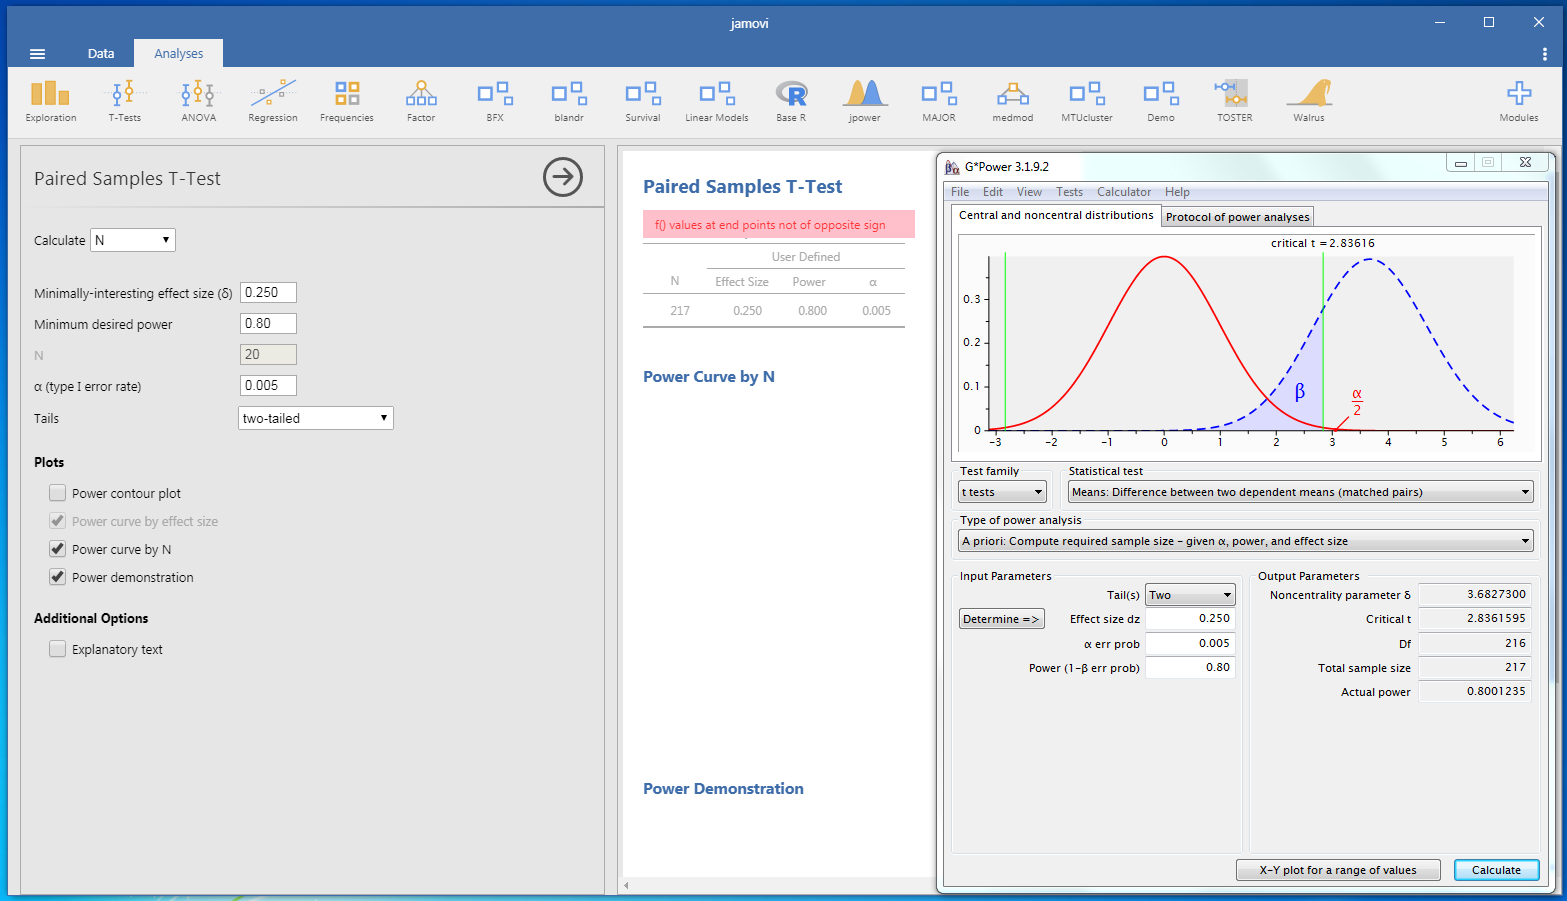The width and height of the screenshot is (1567, 901).
Task: Enable the Power contour plot checkbox
Action: coord(58,493)
